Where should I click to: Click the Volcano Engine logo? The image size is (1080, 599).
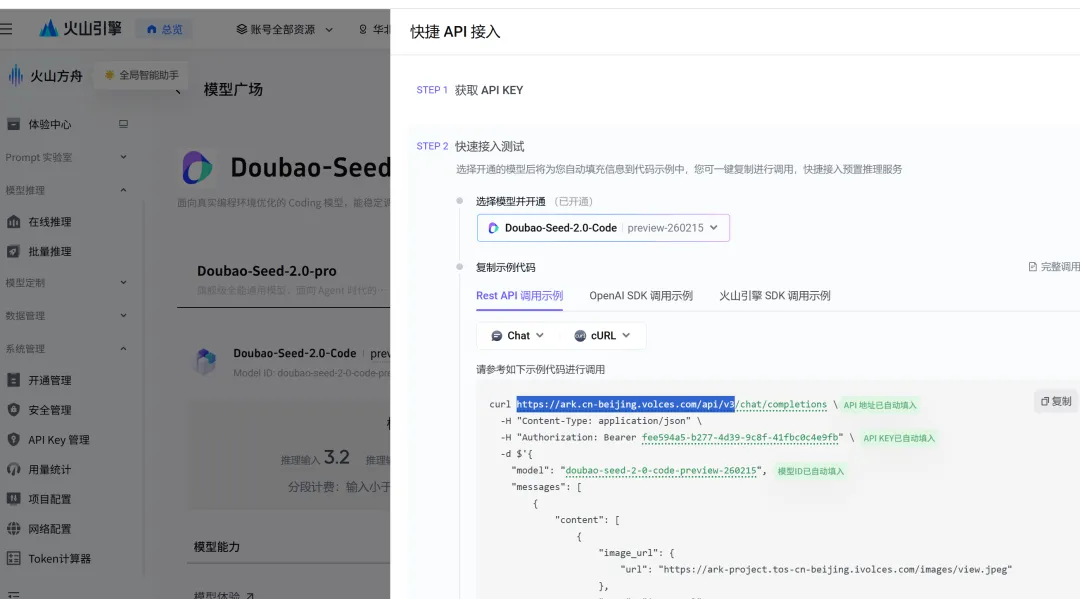point(81,28)
